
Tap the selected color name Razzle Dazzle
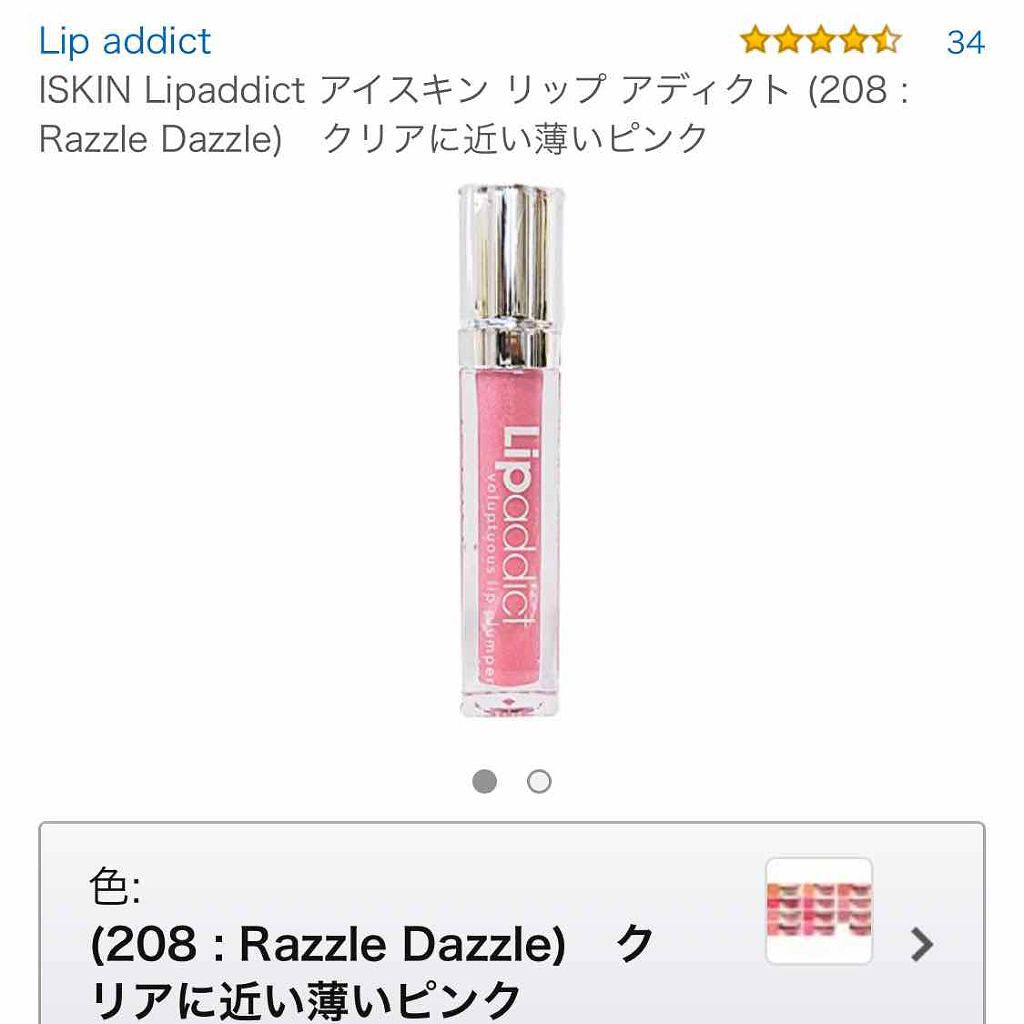point(402,945)
